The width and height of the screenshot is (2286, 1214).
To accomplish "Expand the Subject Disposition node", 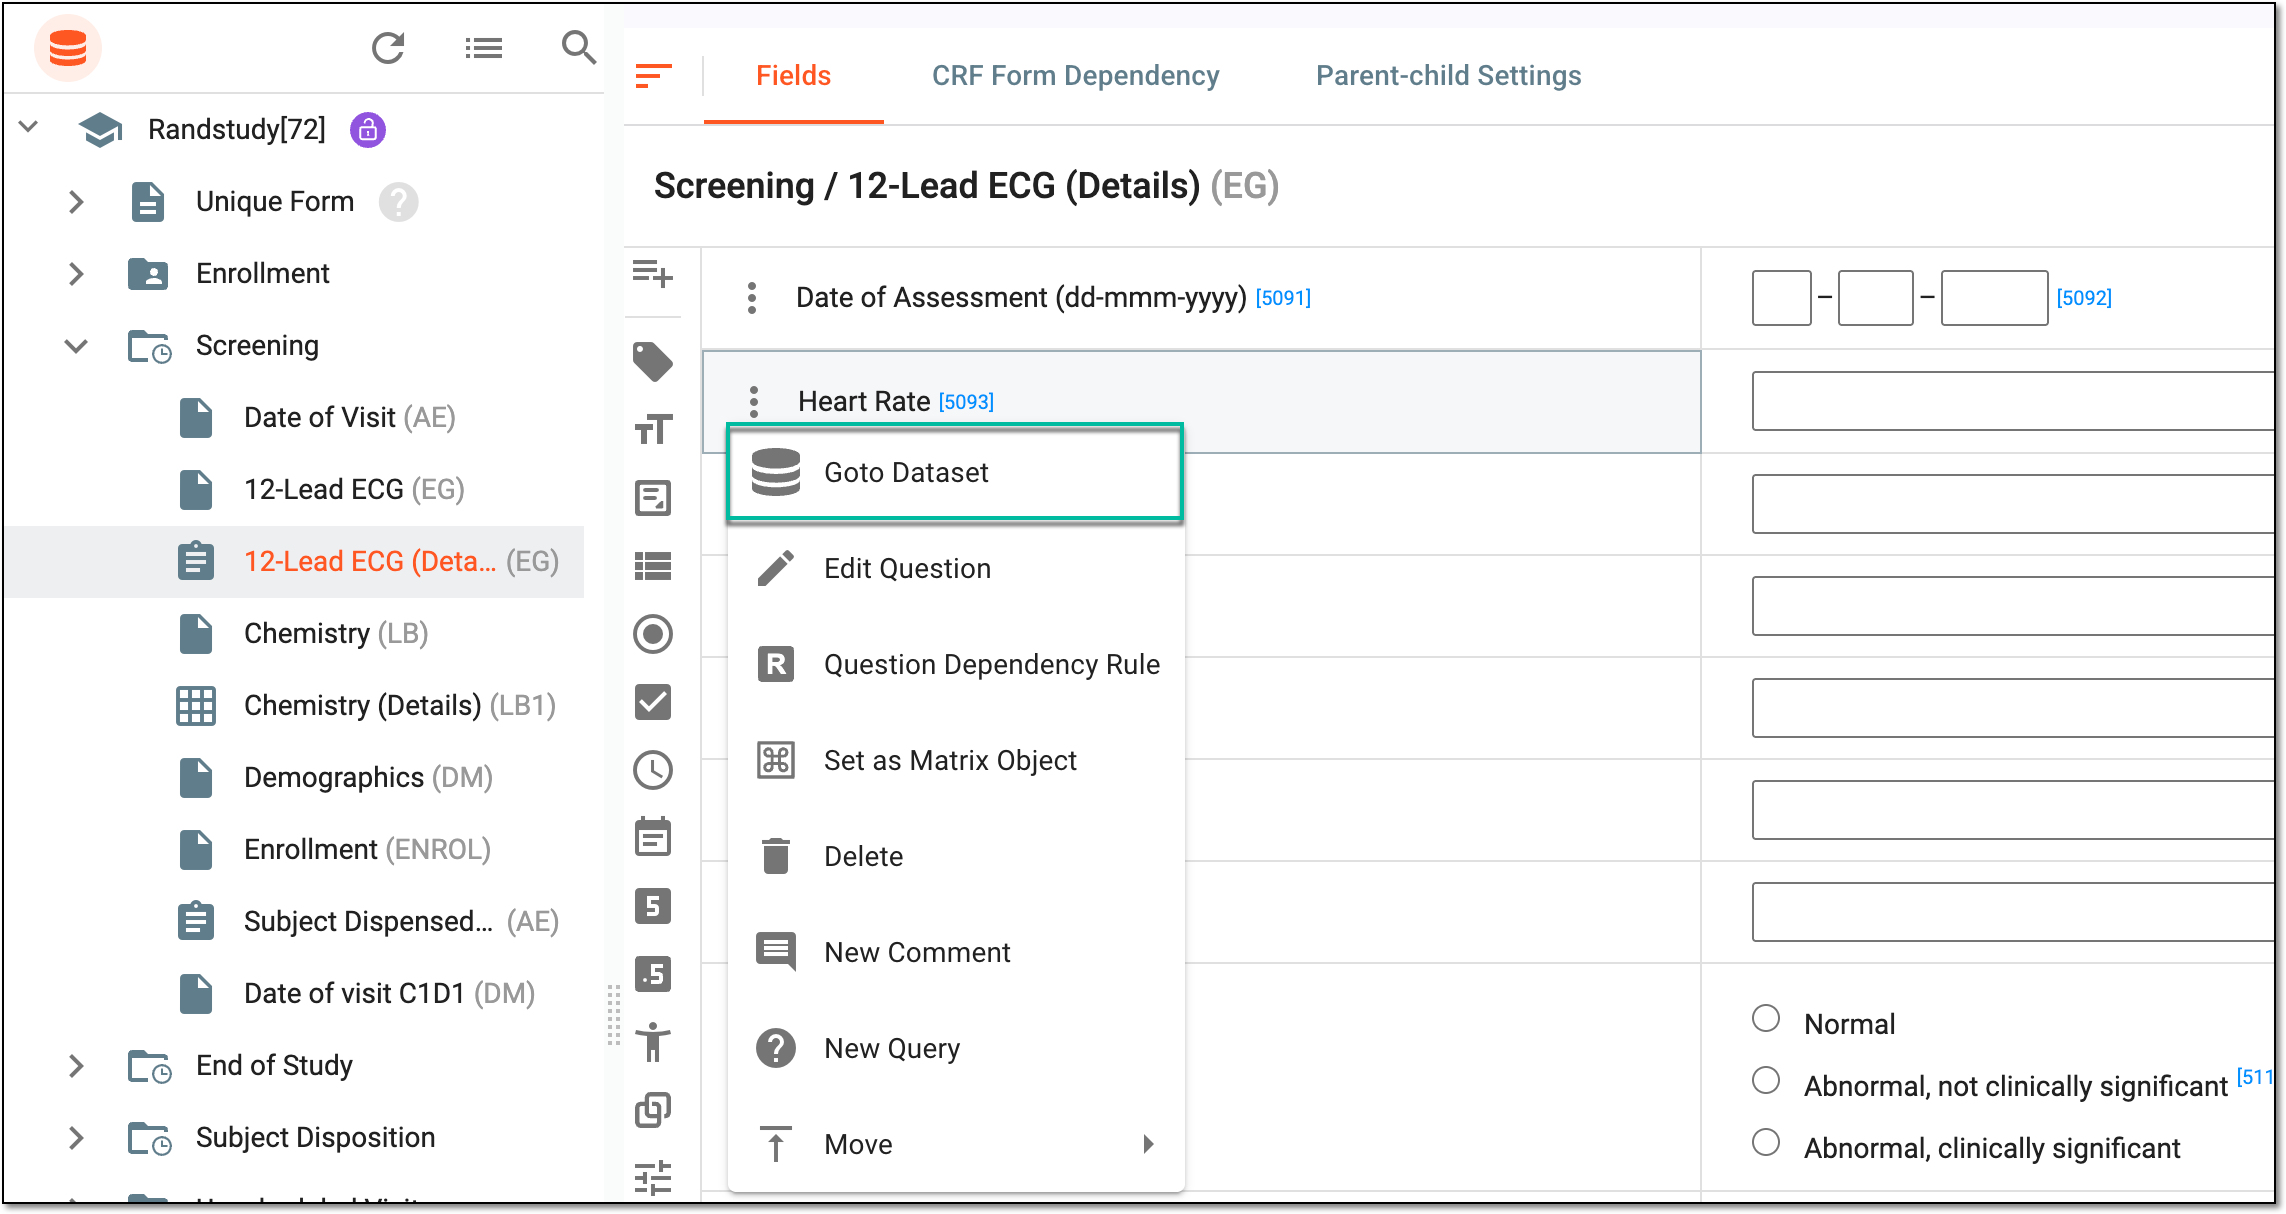I will (x=76, y=1138).
